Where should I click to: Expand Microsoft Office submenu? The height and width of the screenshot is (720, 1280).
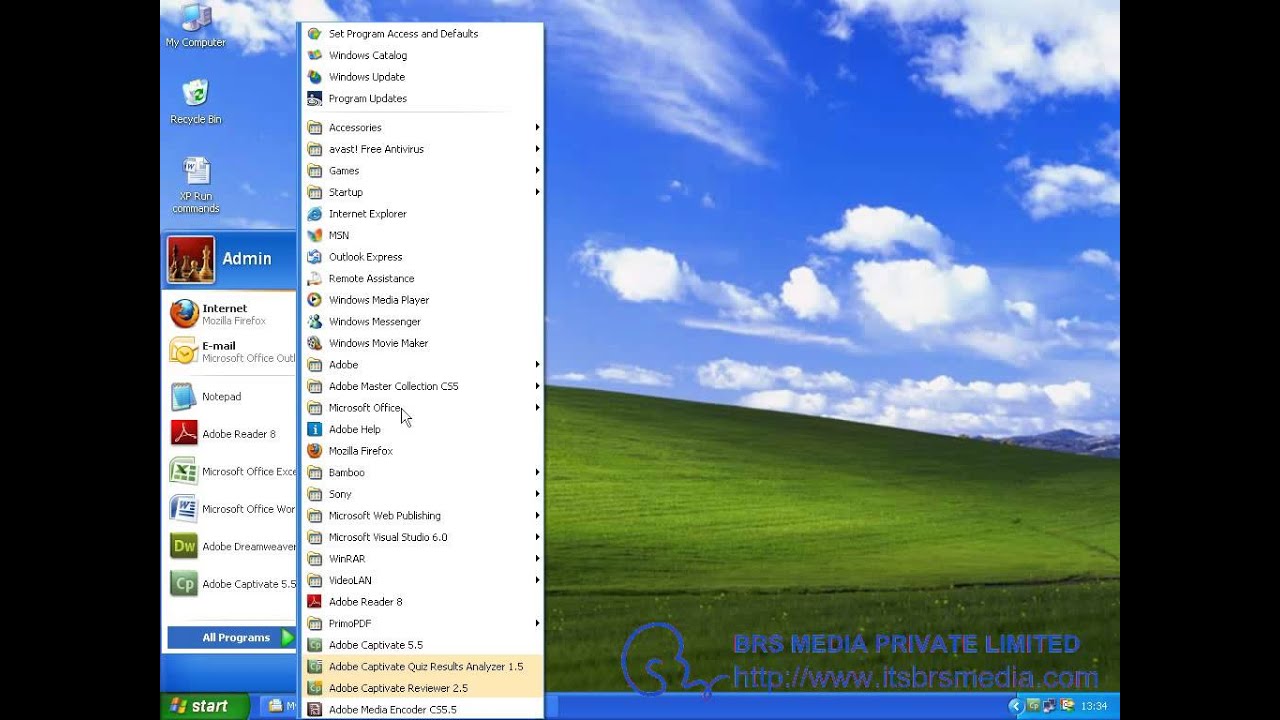422,407
